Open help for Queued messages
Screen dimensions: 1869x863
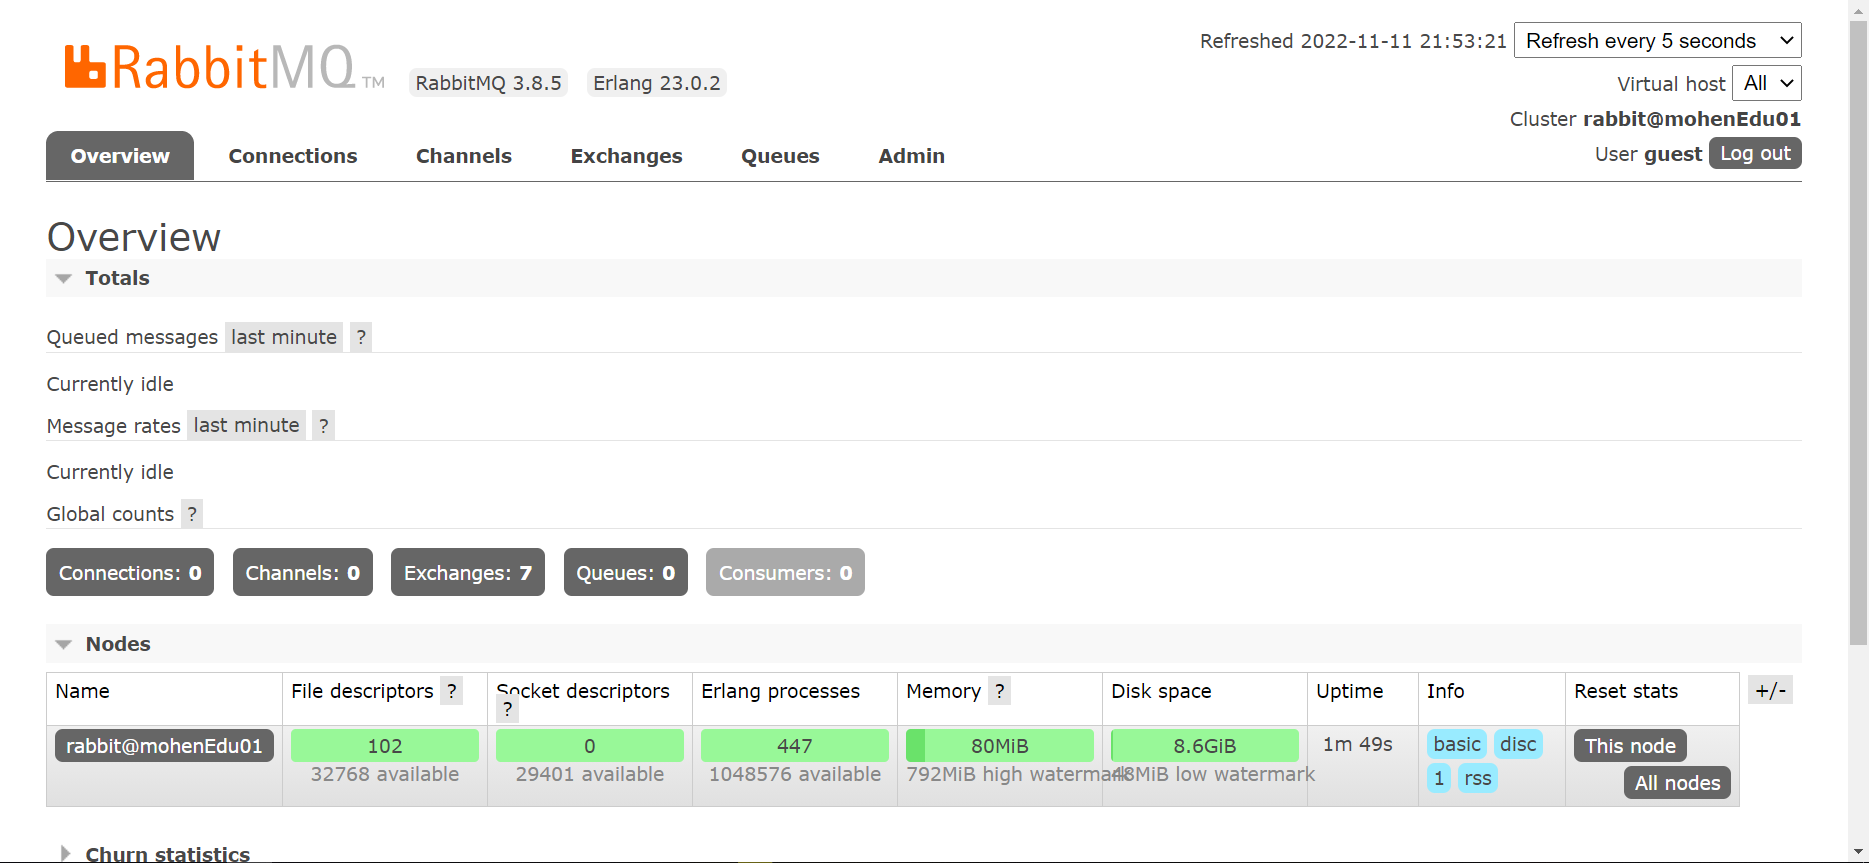point(361,337)
